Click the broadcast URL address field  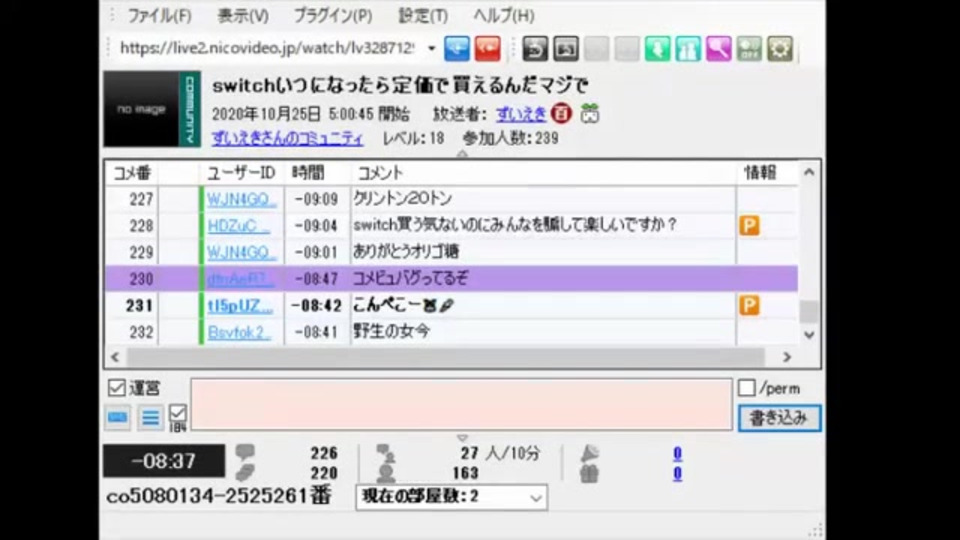267,48
